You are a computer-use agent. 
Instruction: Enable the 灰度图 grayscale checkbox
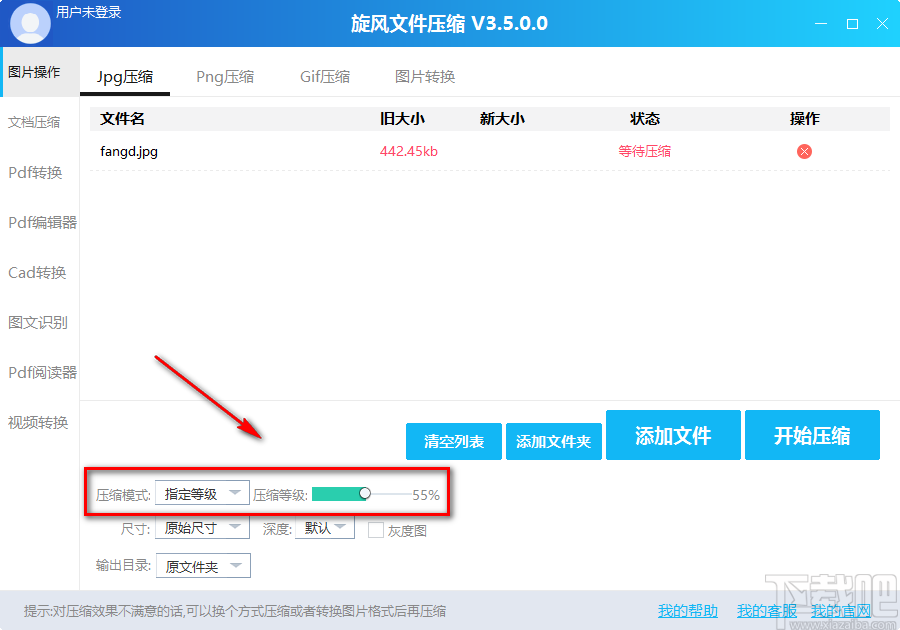coord(374,529)
